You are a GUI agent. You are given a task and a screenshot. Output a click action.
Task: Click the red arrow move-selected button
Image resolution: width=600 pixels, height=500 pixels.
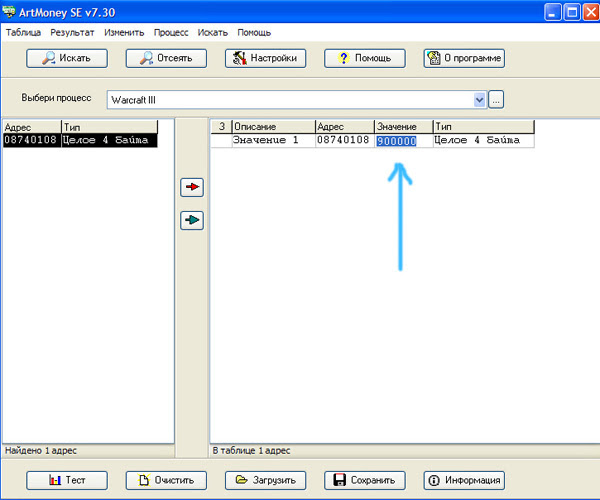click(x=192, y=187)
